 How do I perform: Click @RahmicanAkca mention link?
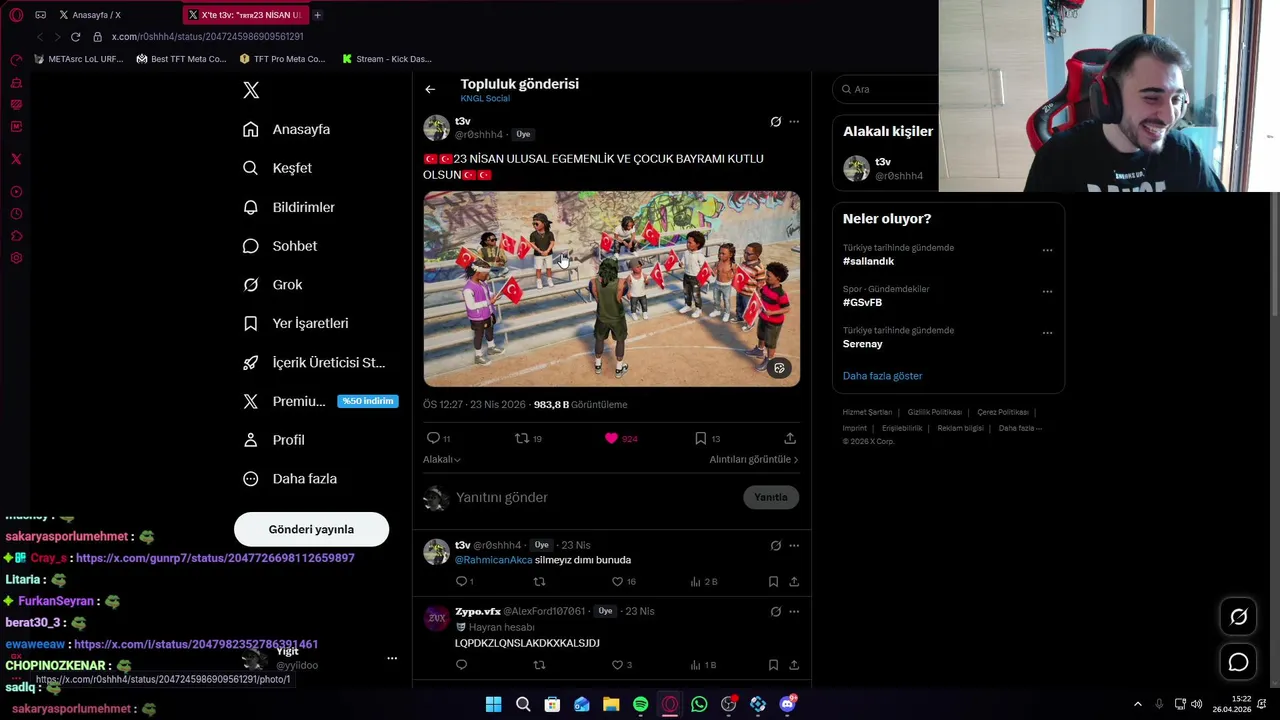[493, 560]
